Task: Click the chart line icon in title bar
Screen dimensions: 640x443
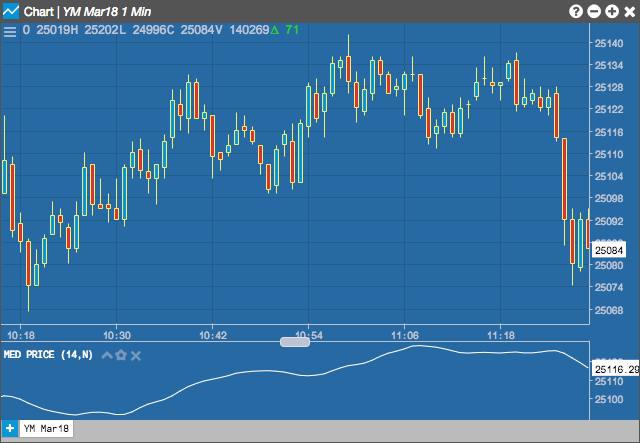Action: (11, 11)
